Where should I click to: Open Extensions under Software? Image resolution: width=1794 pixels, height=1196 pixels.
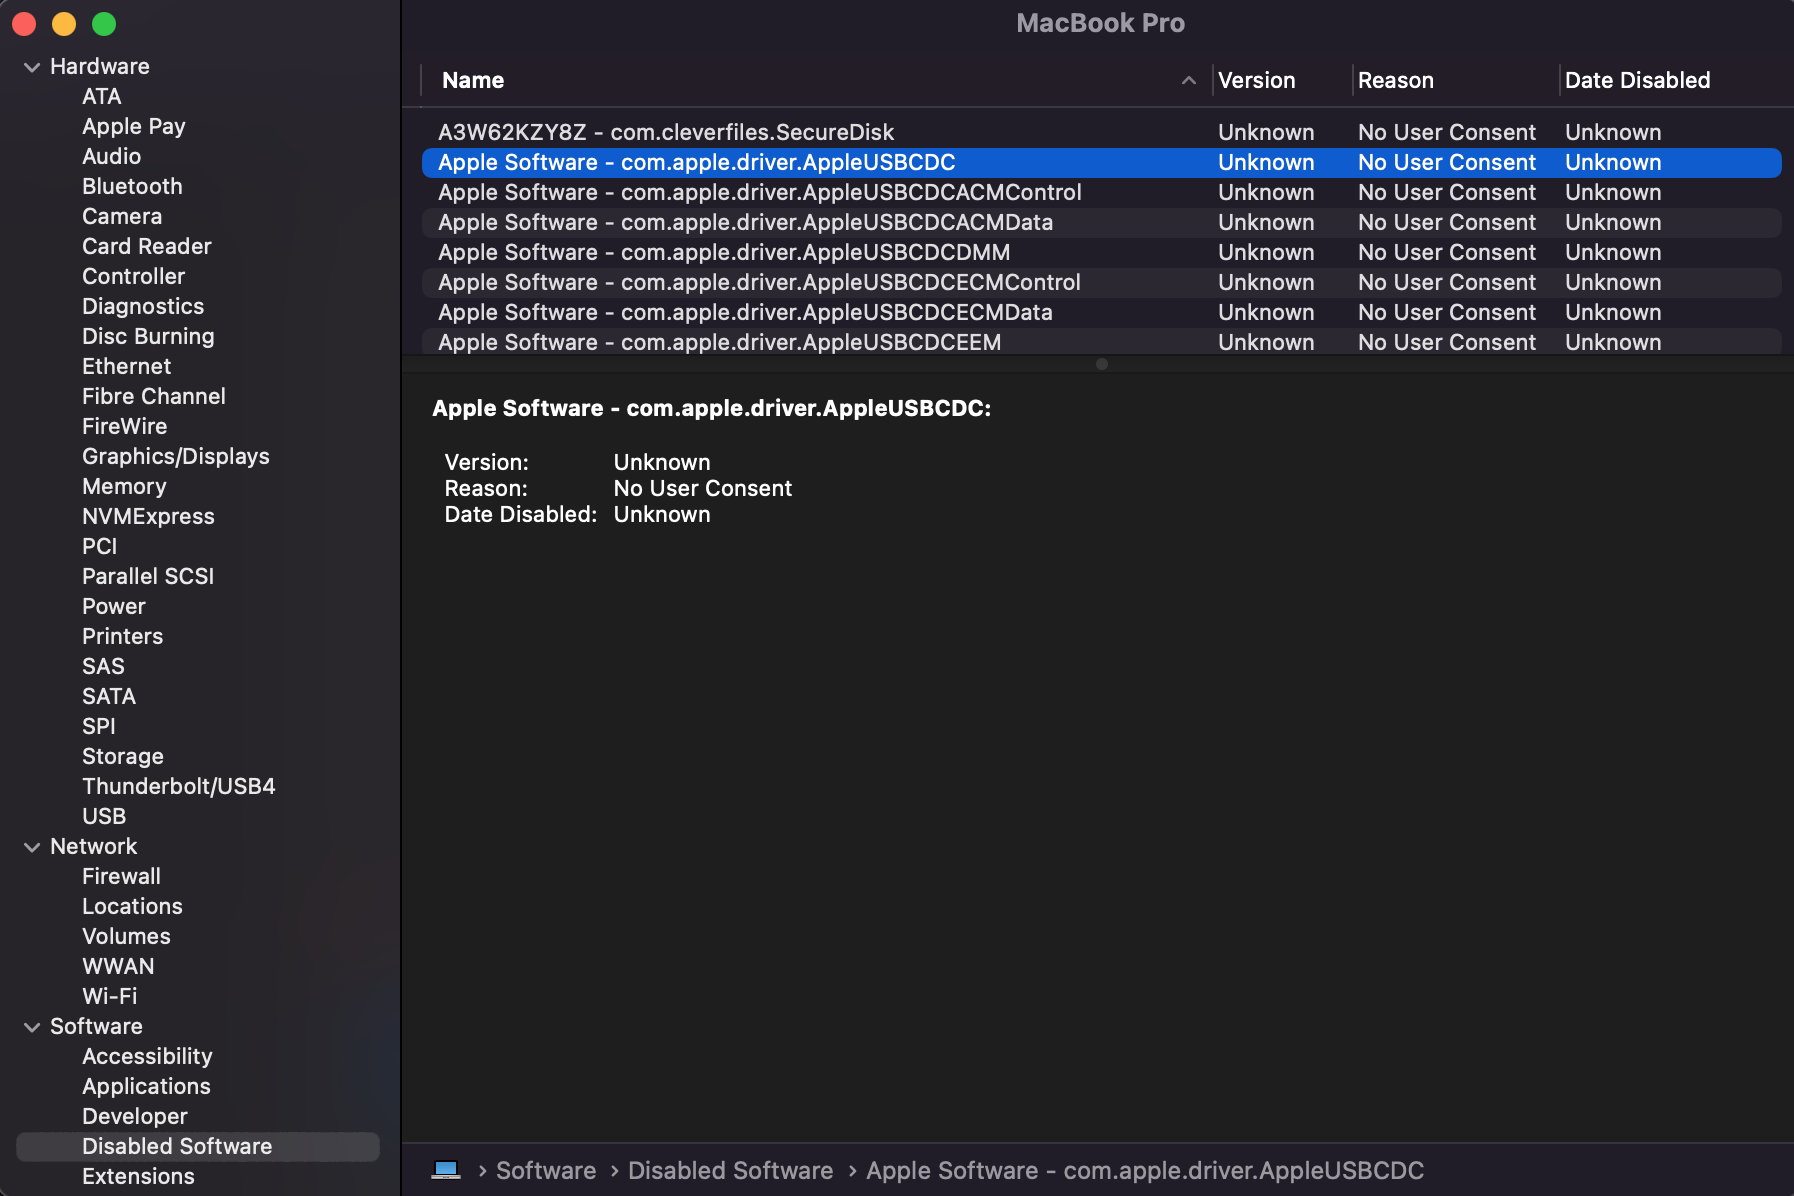pos(138,1177)
